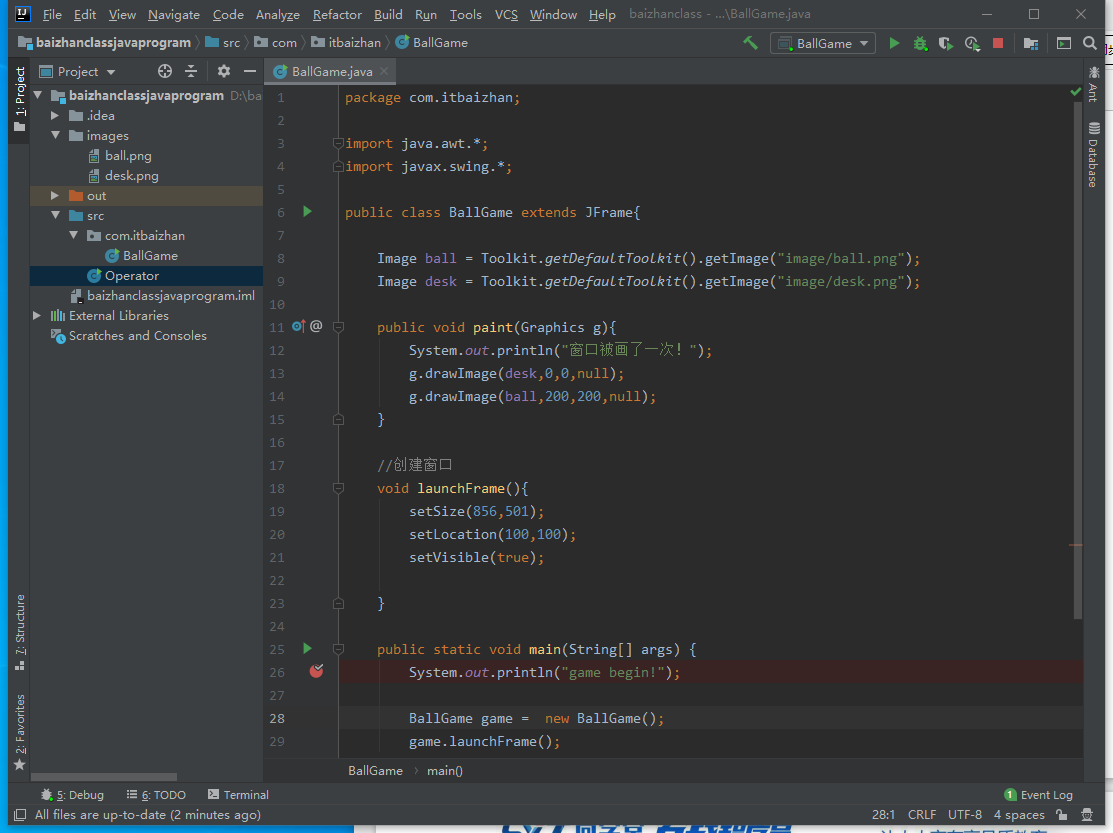Open the Debug tool window
This screenshot has width=1113, height=833.
(x=72, y=795)
